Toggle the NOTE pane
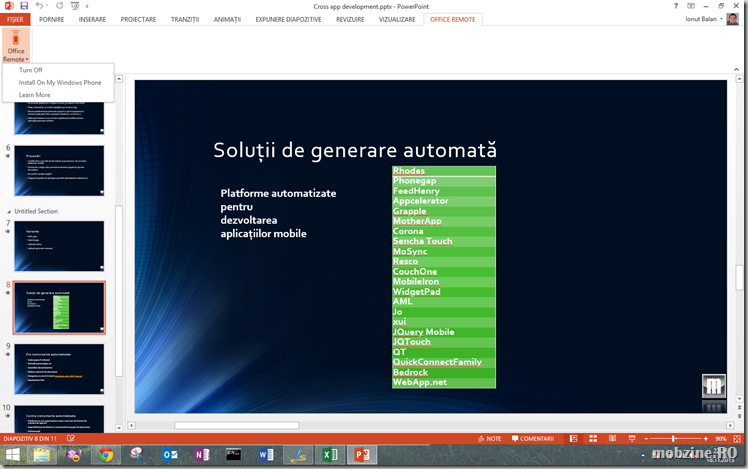The width and height of the screenshot is (748, 469). (x=489, y=438)
